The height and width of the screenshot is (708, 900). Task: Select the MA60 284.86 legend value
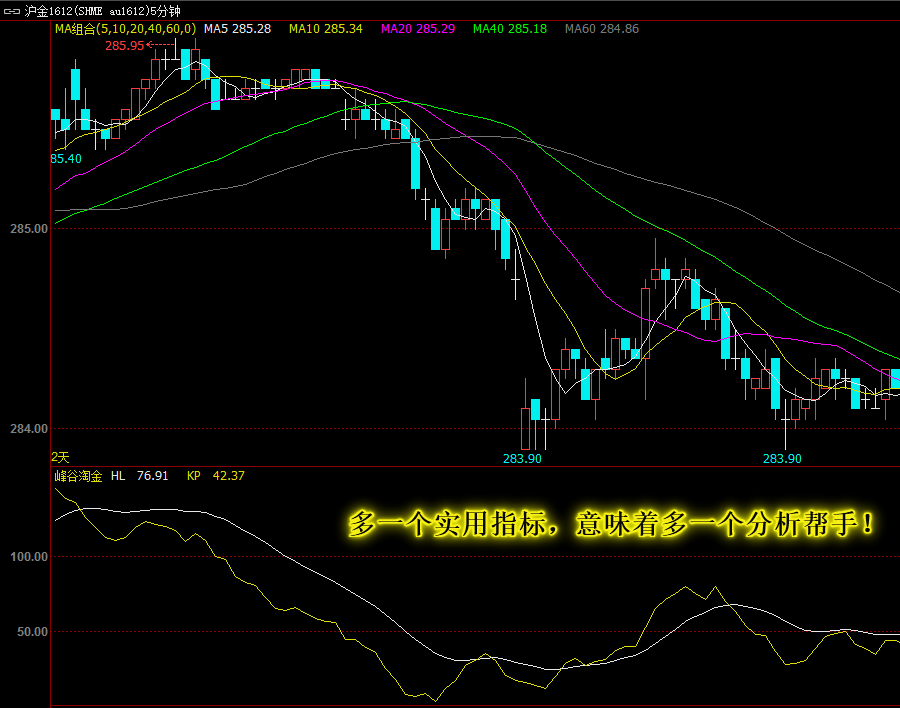(602, 29)
